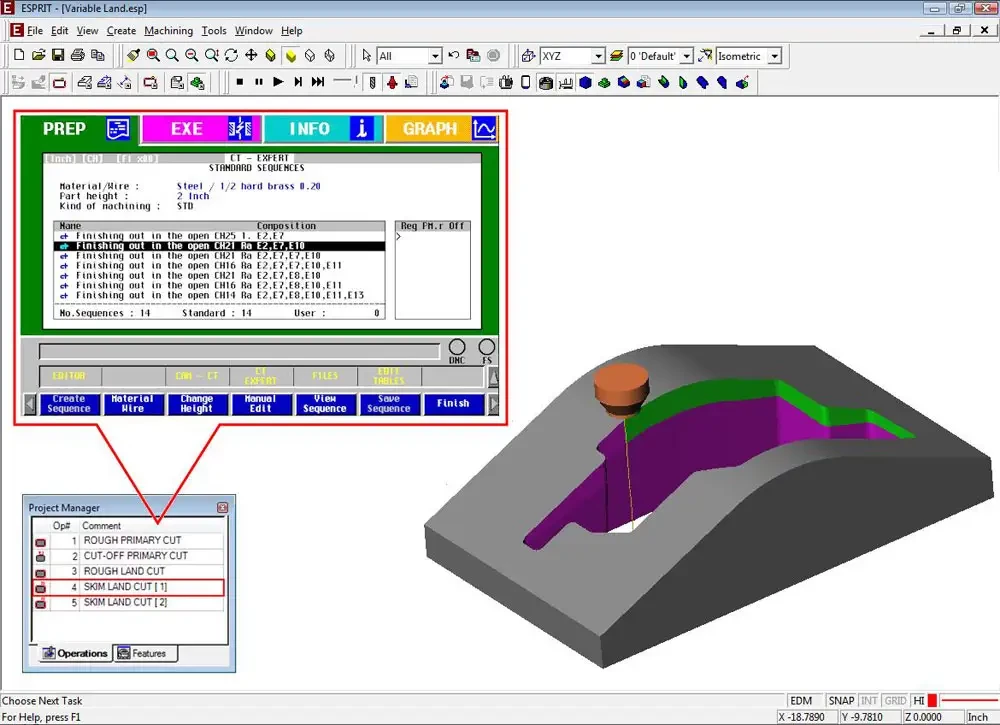The height and width of the screenshot is (725, 1000).
Task: Toggle INT mode in status bar
Action: 869,701
